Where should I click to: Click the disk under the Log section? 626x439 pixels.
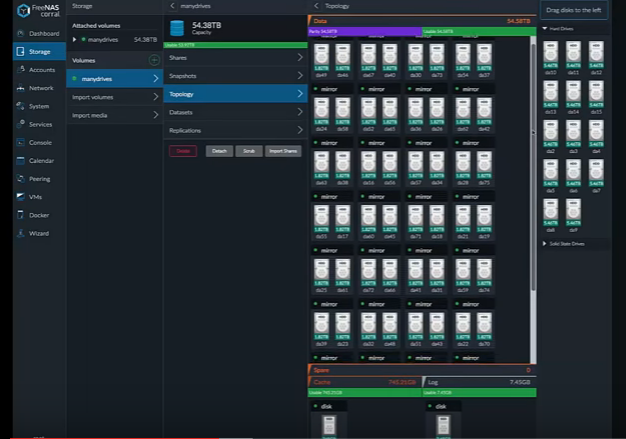tap(443, 426)
